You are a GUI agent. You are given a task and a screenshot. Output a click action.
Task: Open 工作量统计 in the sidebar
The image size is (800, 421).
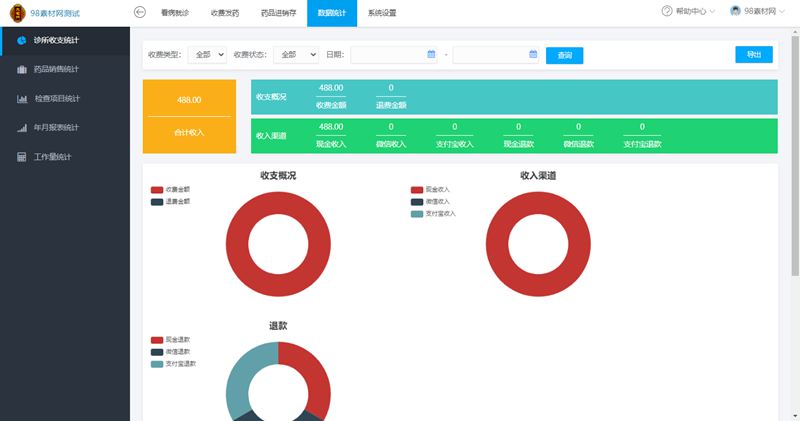point(52,157)
